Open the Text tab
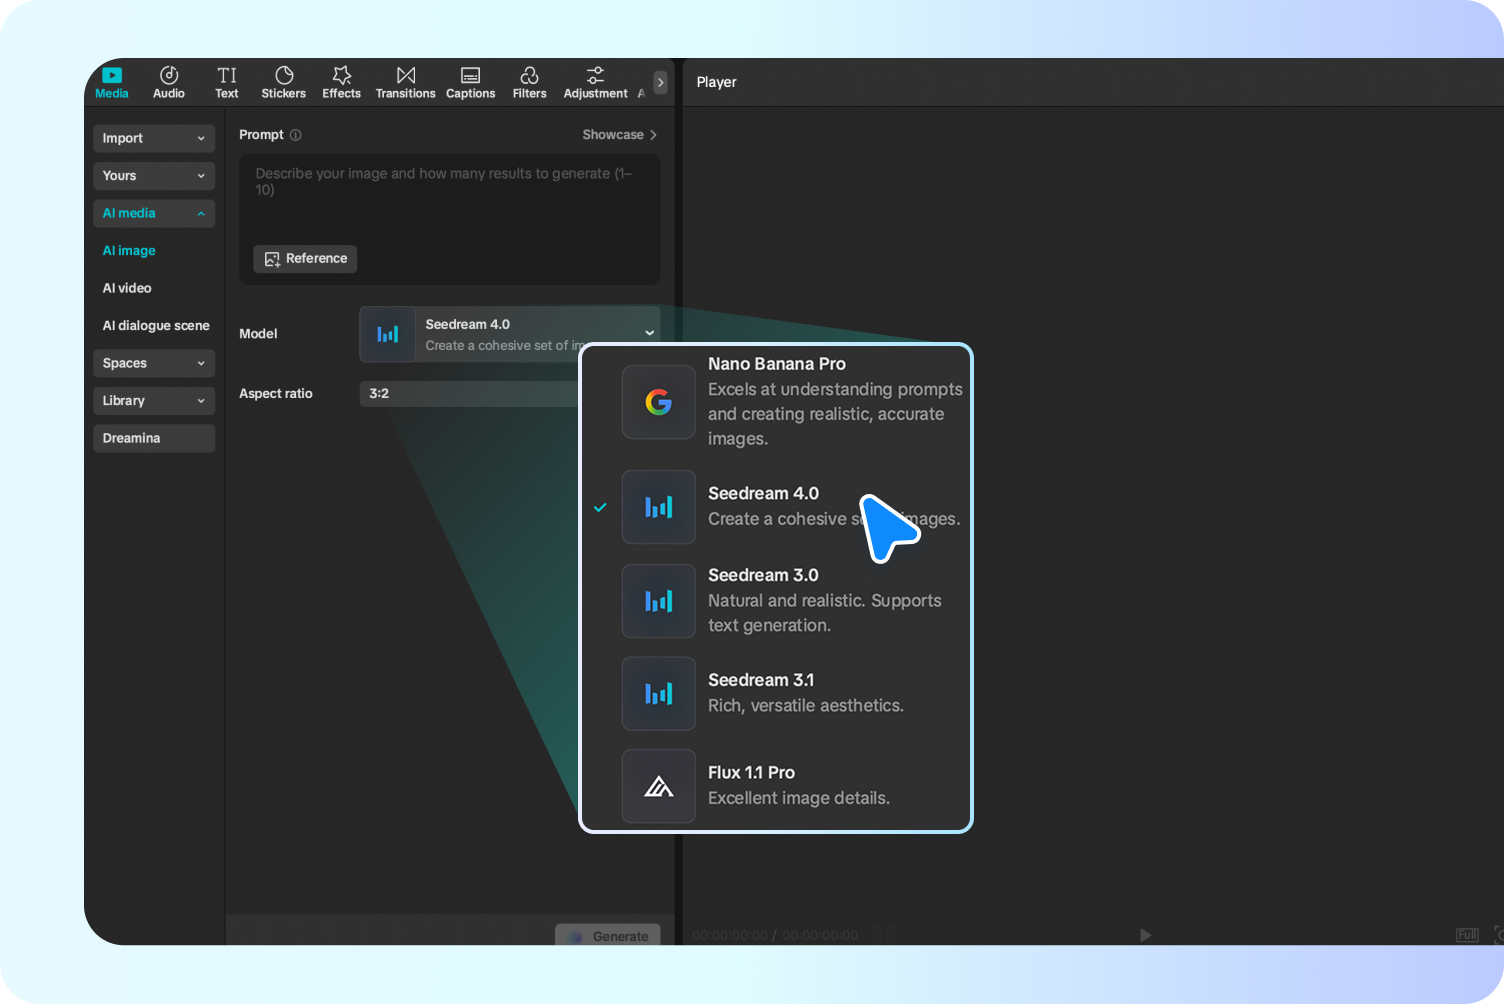This screenshot has height=1004, width=1504. pos(227,83)
